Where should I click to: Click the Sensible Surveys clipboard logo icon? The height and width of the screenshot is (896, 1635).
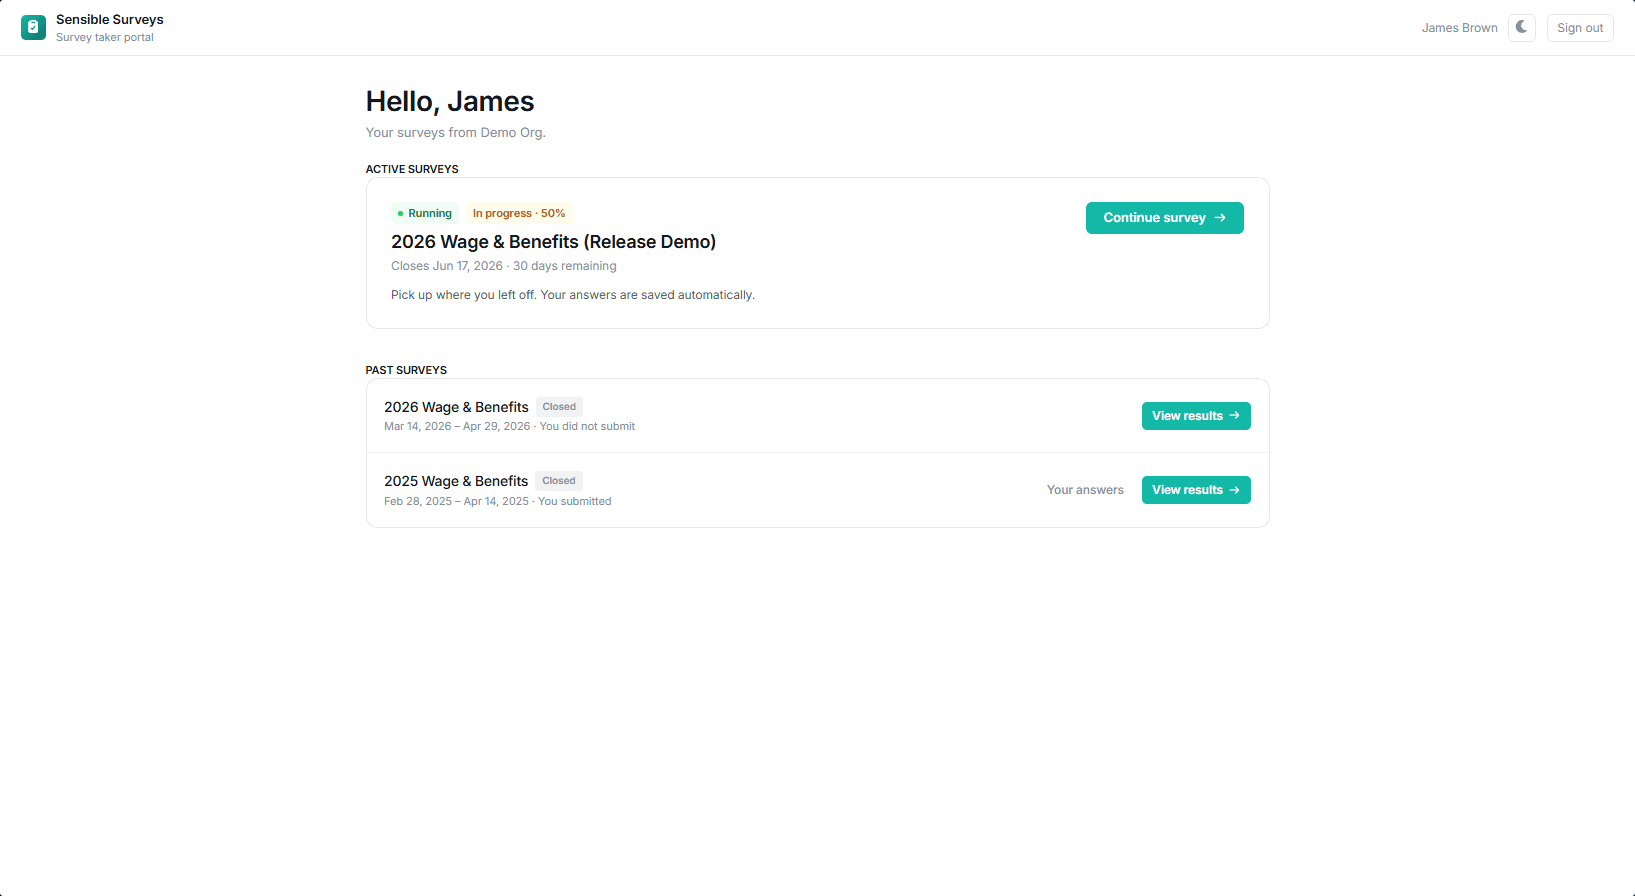pos(33,28)
